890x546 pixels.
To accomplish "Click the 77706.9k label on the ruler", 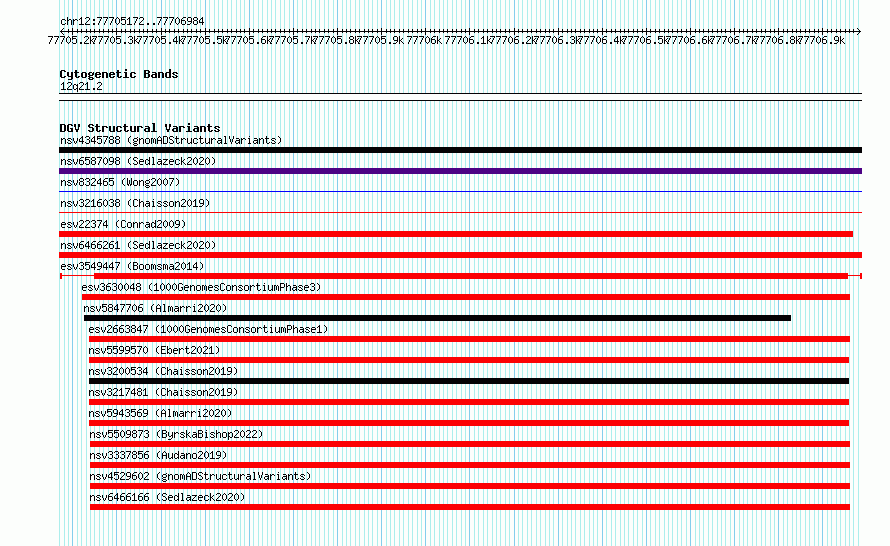I will pyautogui.click(x=822, y=40).
